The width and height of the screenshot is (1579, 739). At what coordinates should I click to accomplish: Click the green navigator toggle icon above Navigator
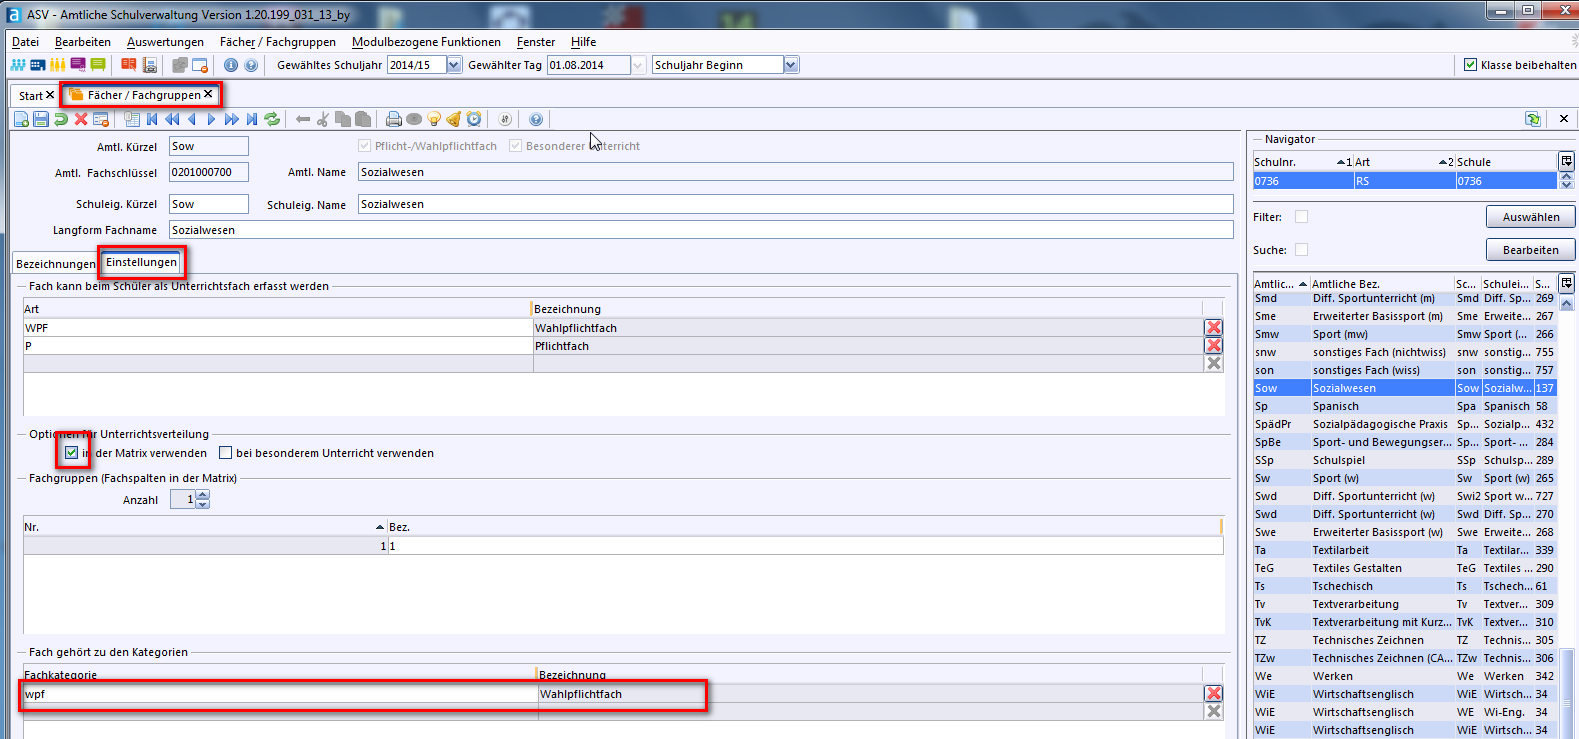(1533, 119)
